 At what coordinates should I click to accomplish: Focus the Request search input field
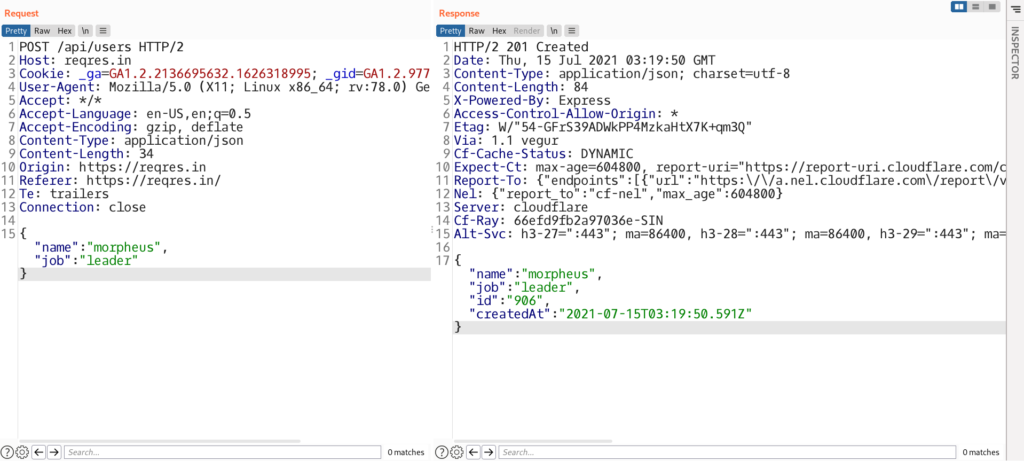(222, 452)
